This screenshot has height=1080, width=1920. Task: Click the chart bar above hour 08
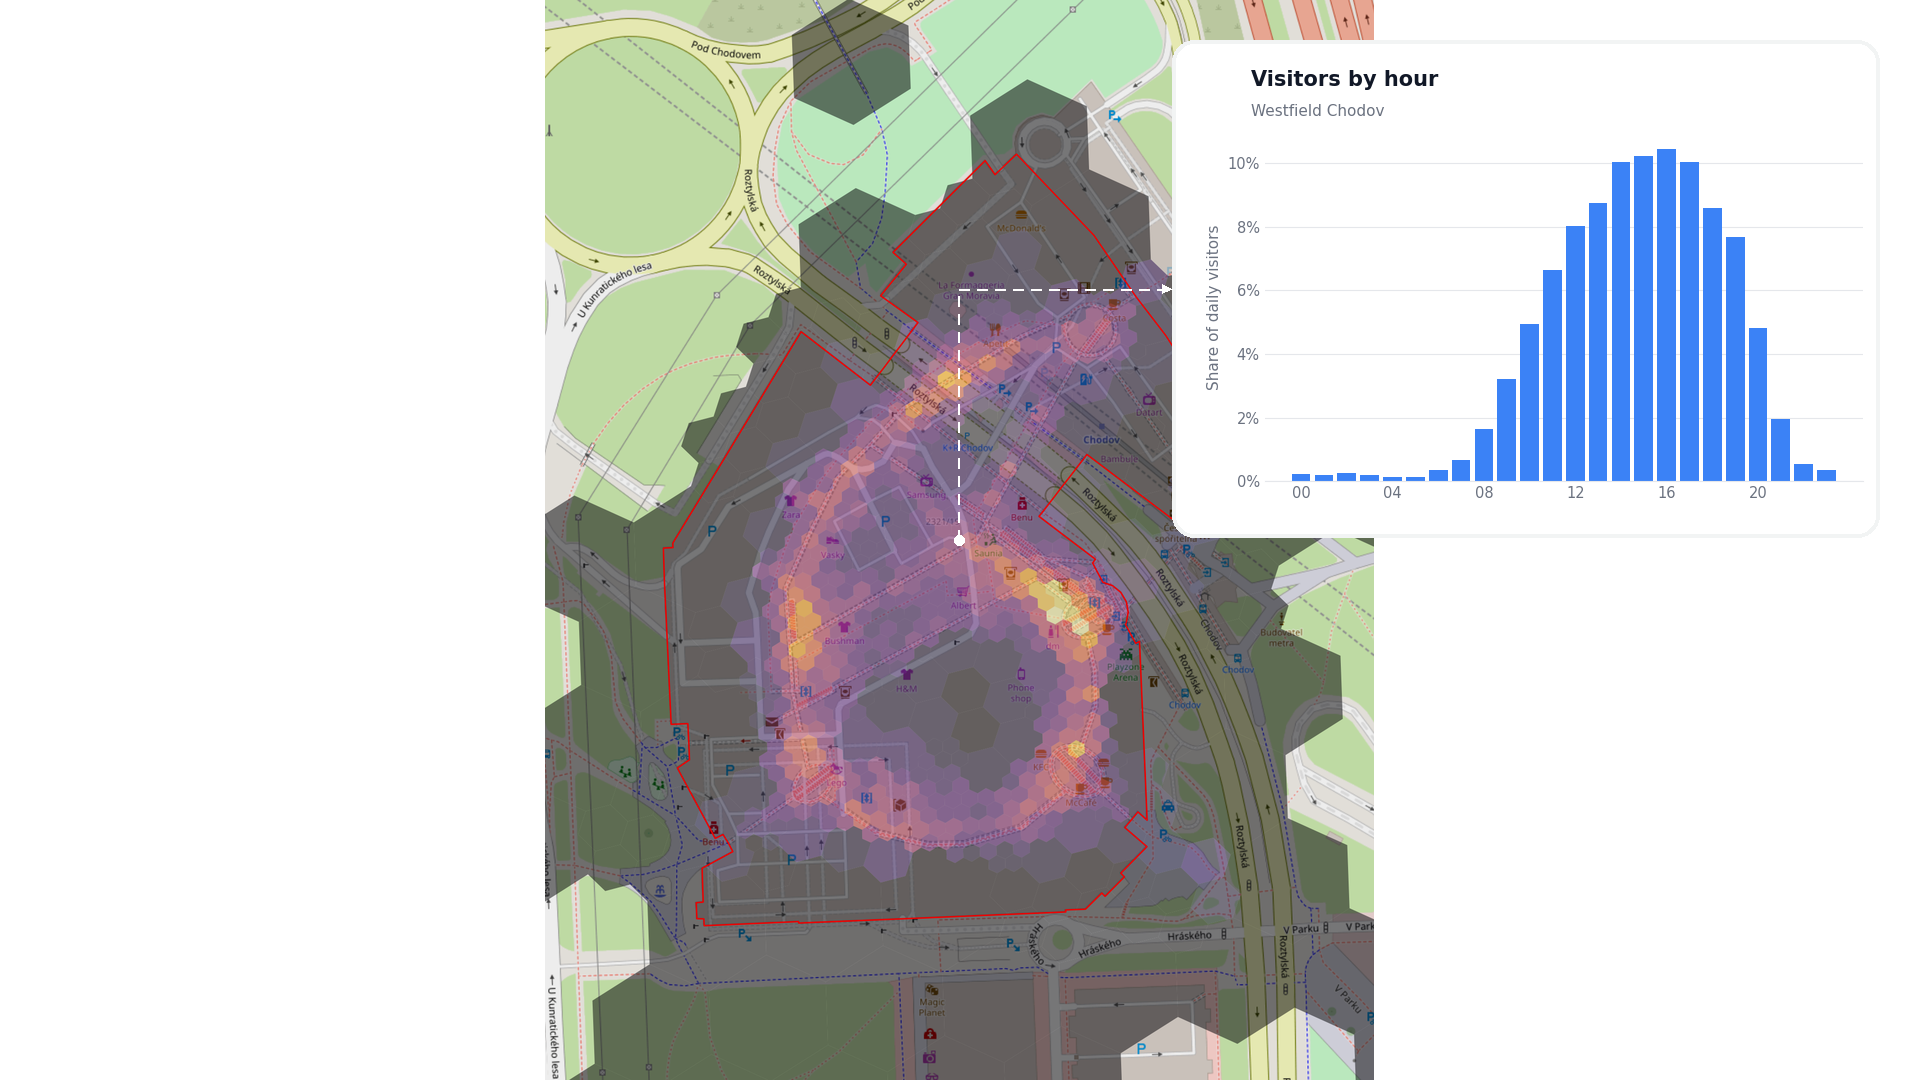pos(1484,455)
